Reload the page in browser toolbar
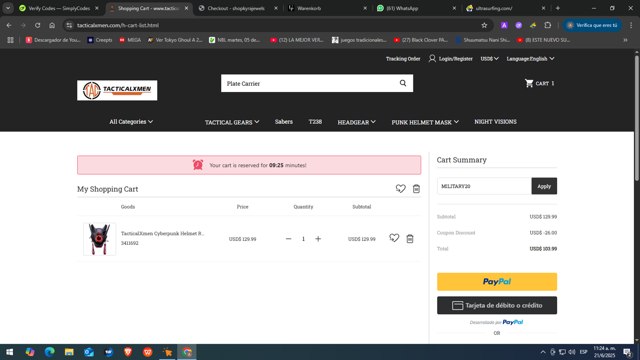Viewport: 640px width, 360px height. (x=37, y=25)
